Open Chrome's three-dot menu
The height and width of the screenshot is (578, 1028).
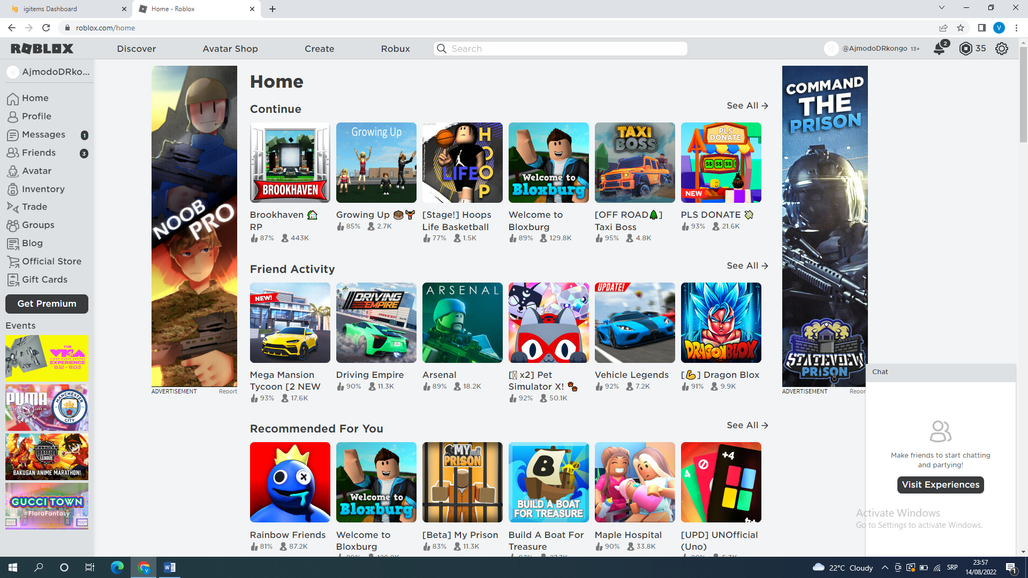click(1016, 28)
